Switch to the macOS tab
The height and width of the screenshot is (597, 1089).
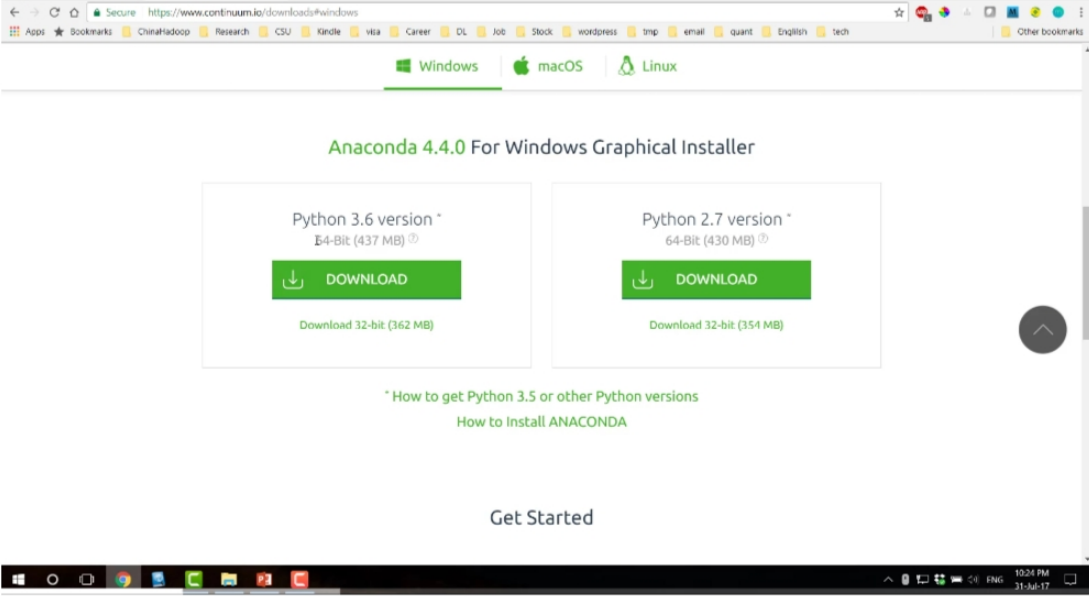pyautogui.click(x=548, y=66)
